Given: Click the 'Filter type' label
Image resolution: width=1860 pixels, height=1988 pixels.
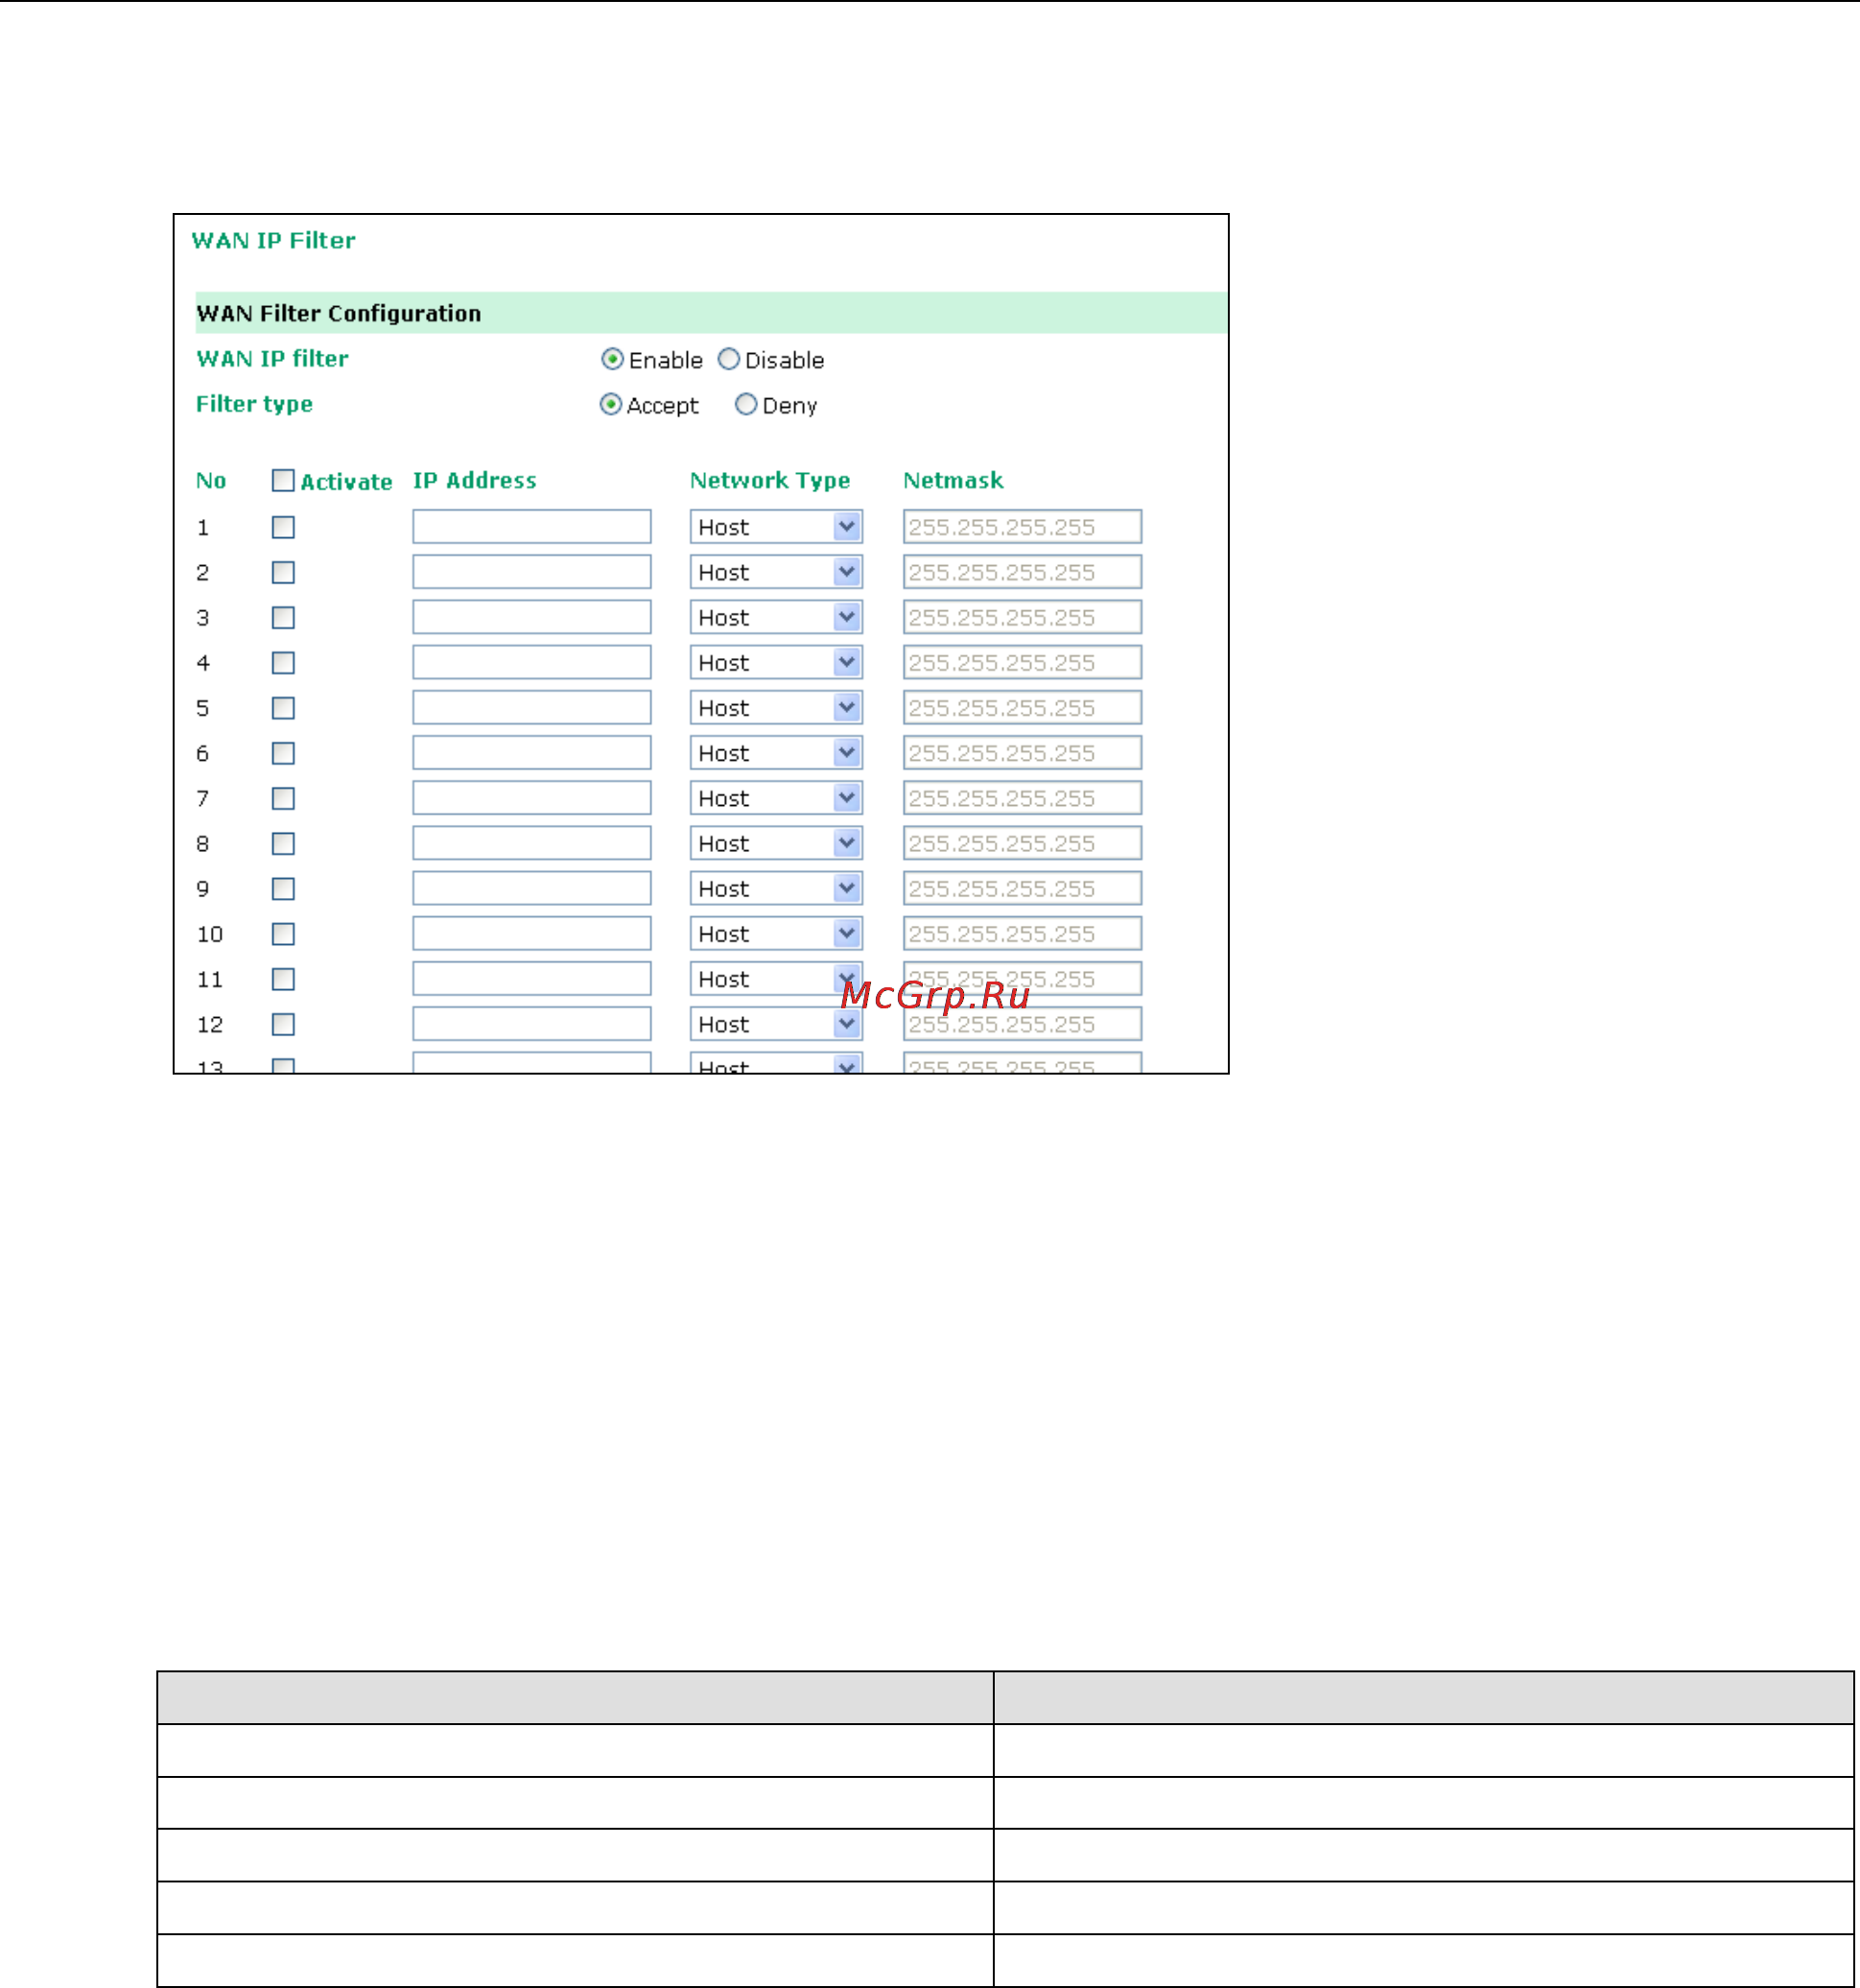Looking at the screenshot, I should [x=254, y=405].
